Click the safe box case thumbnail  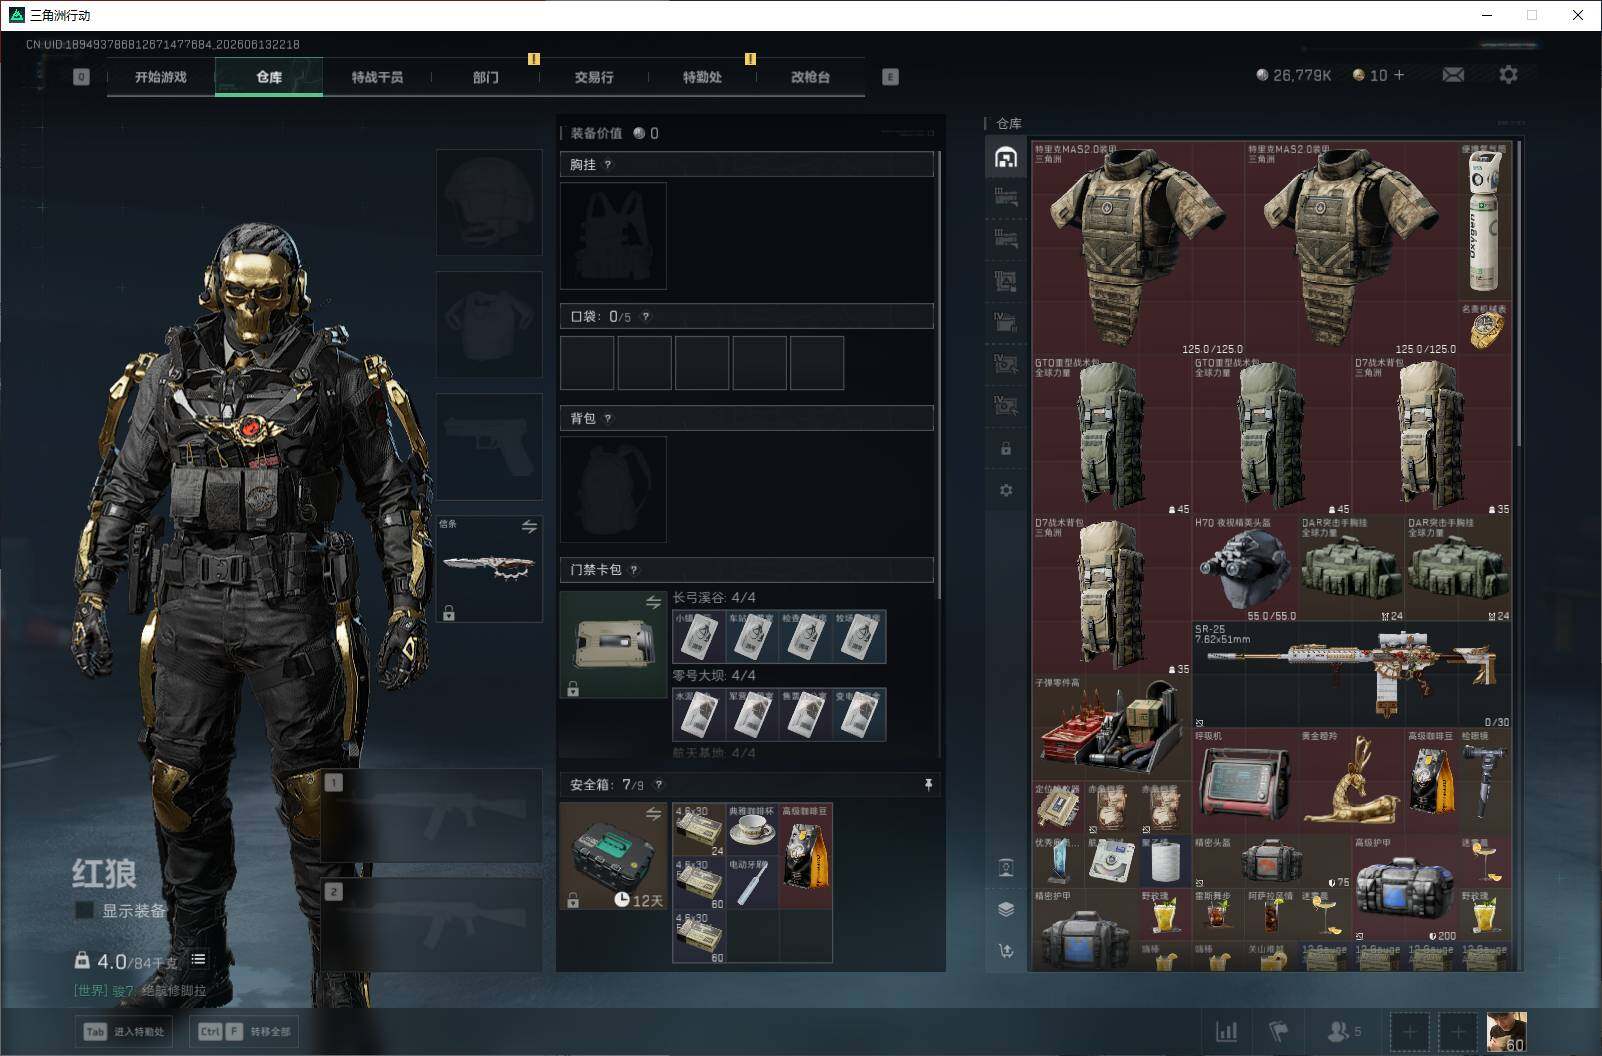pos(613,856)
